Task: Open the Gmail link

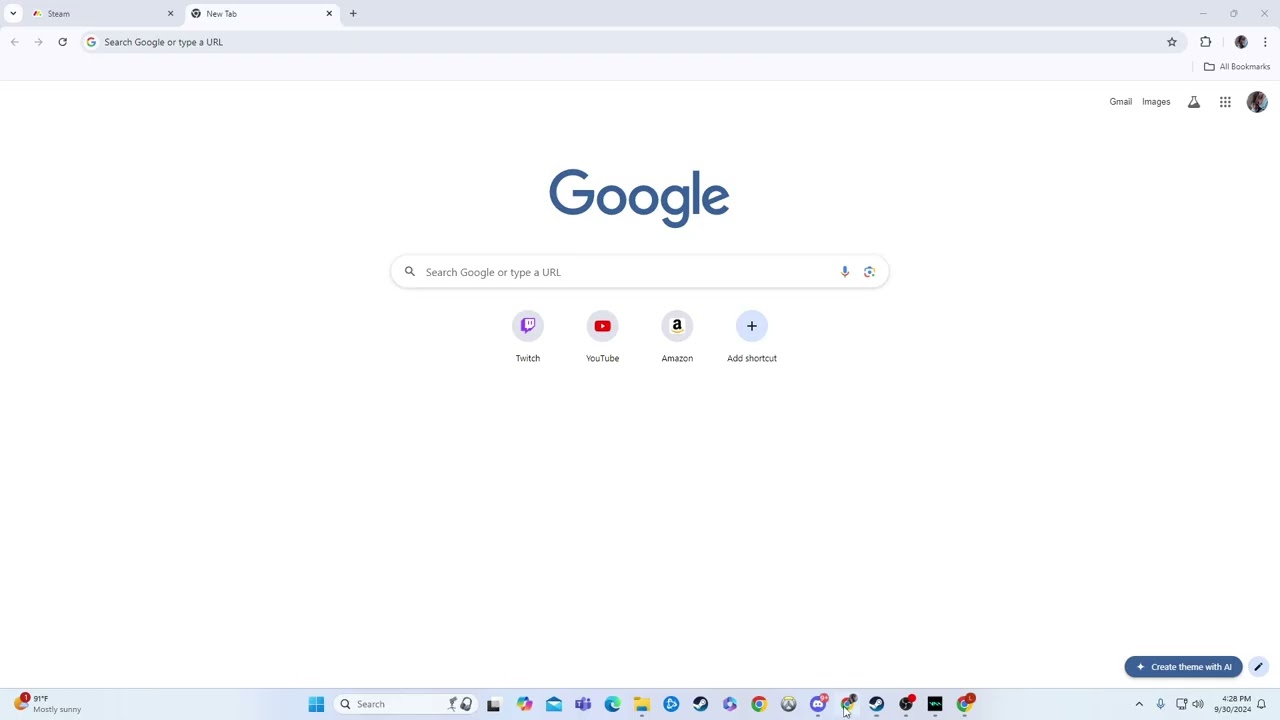Action: pyautogui.click(x=1120, y=102)
